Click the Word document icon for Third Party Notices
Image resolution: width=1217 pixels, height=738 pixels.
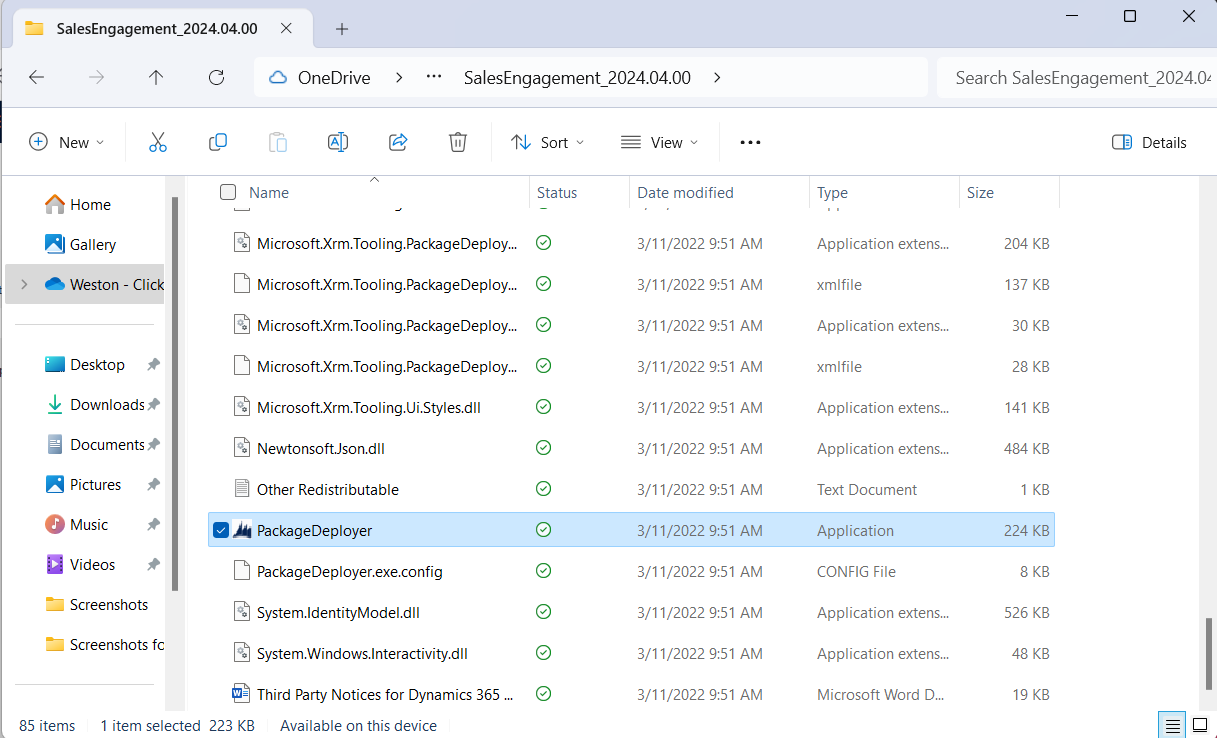240,694
